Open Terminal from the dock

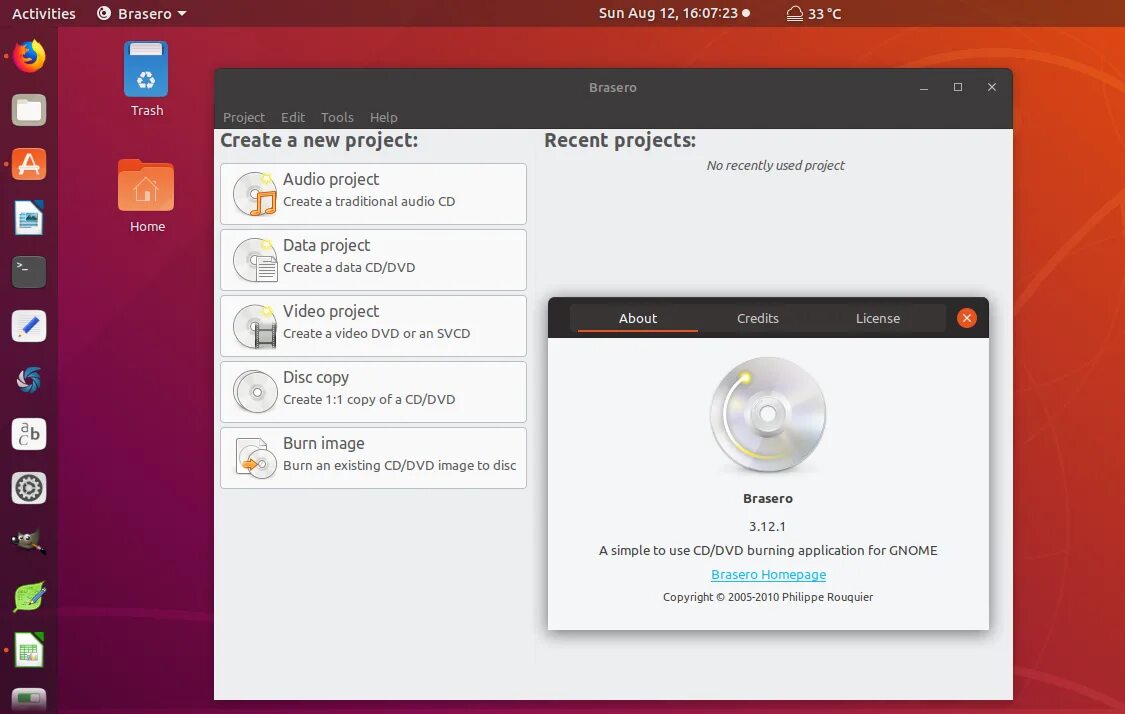point(29,272)
